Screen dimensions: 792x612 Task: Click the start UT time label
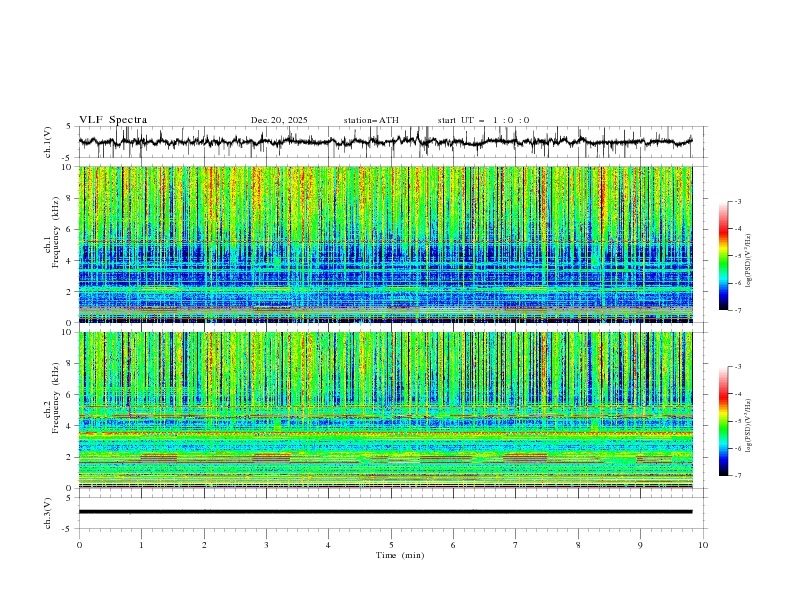coord(483,120)
